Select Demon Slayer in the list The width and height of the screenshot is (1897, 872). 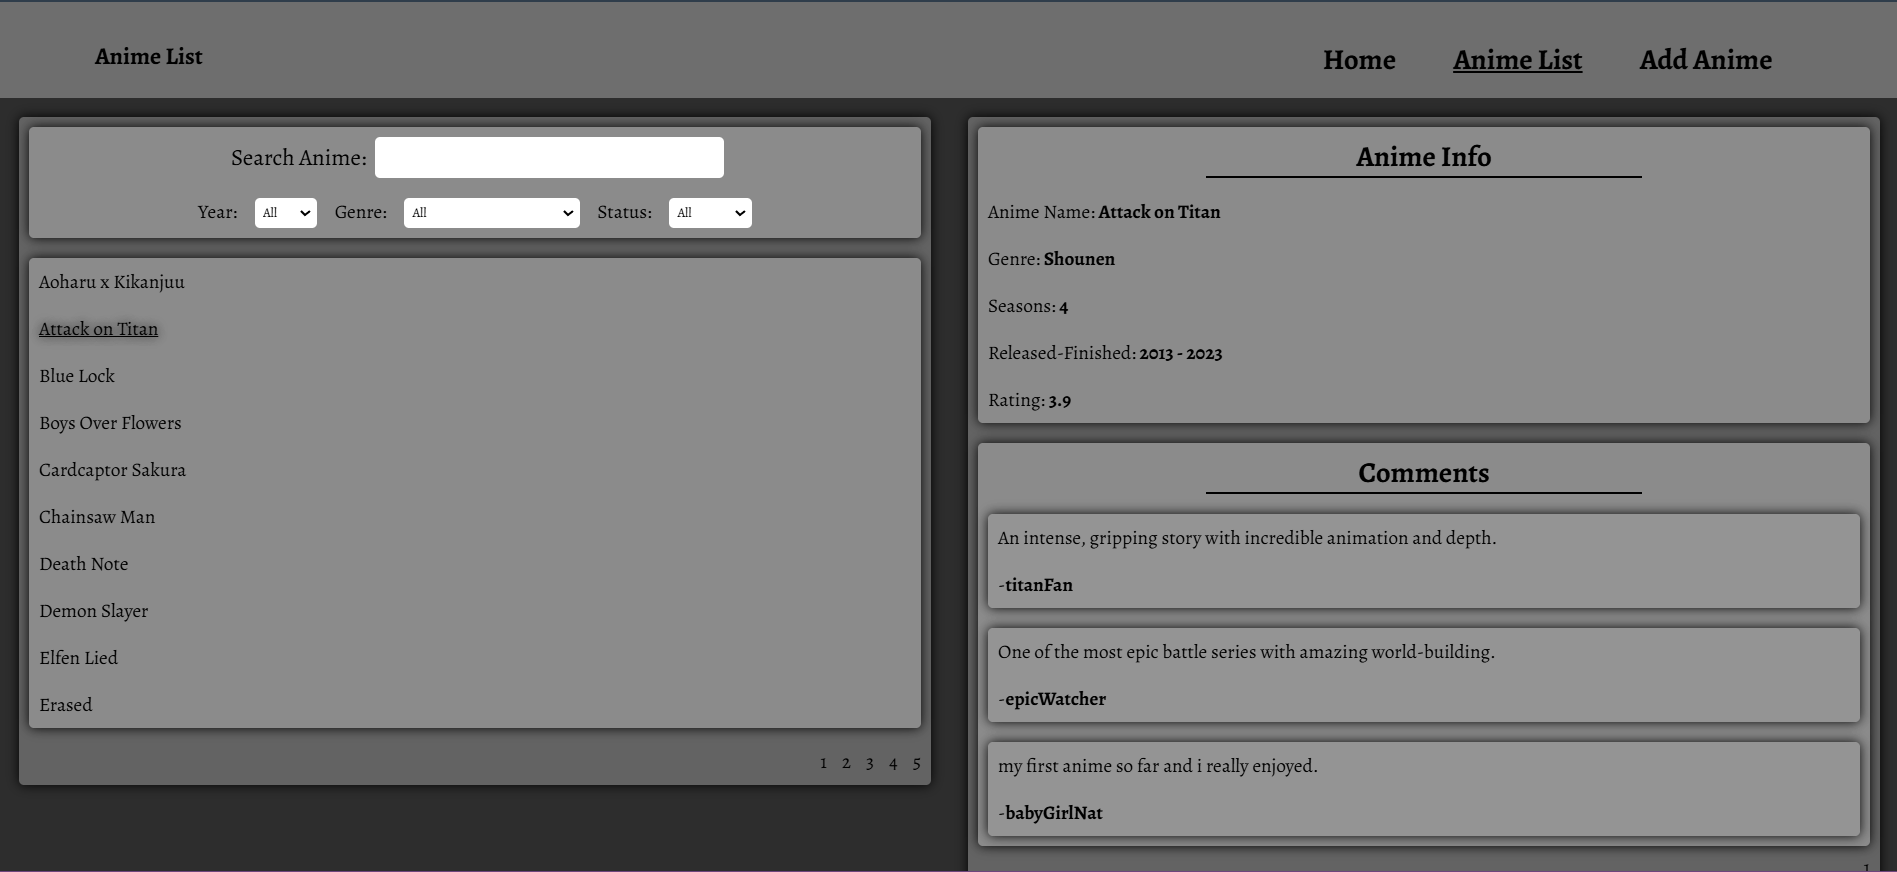coord(94,611)
